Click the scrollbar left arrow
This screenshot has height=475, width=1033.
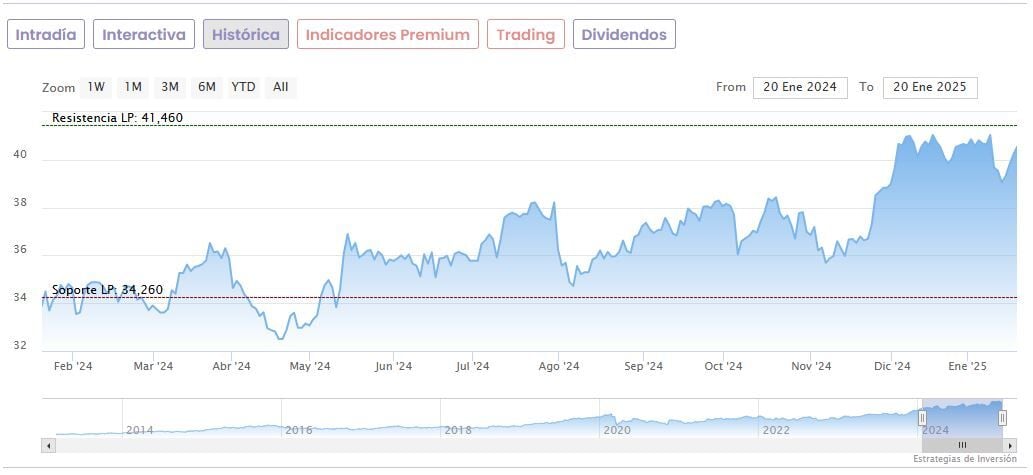[x=48, y=445]
